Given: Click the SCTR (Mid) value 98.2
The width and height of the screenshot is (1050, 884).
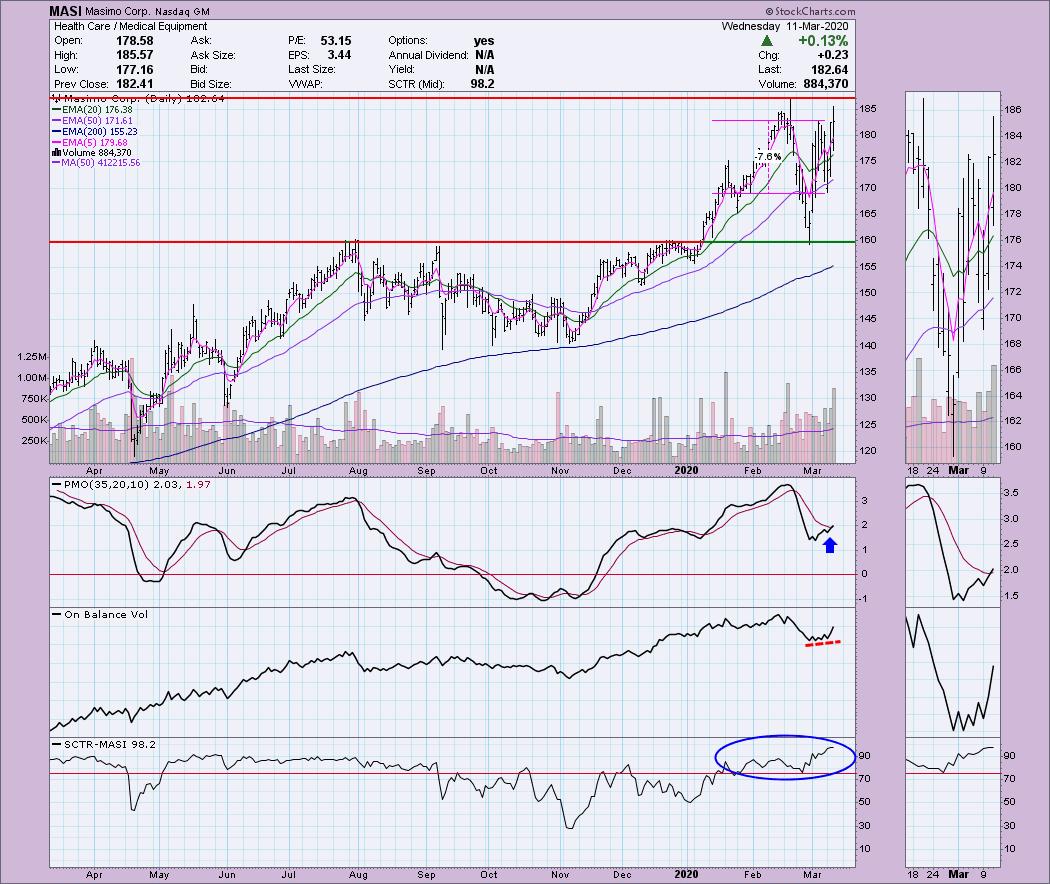Looking at the screenshot, I should point(483,84).
